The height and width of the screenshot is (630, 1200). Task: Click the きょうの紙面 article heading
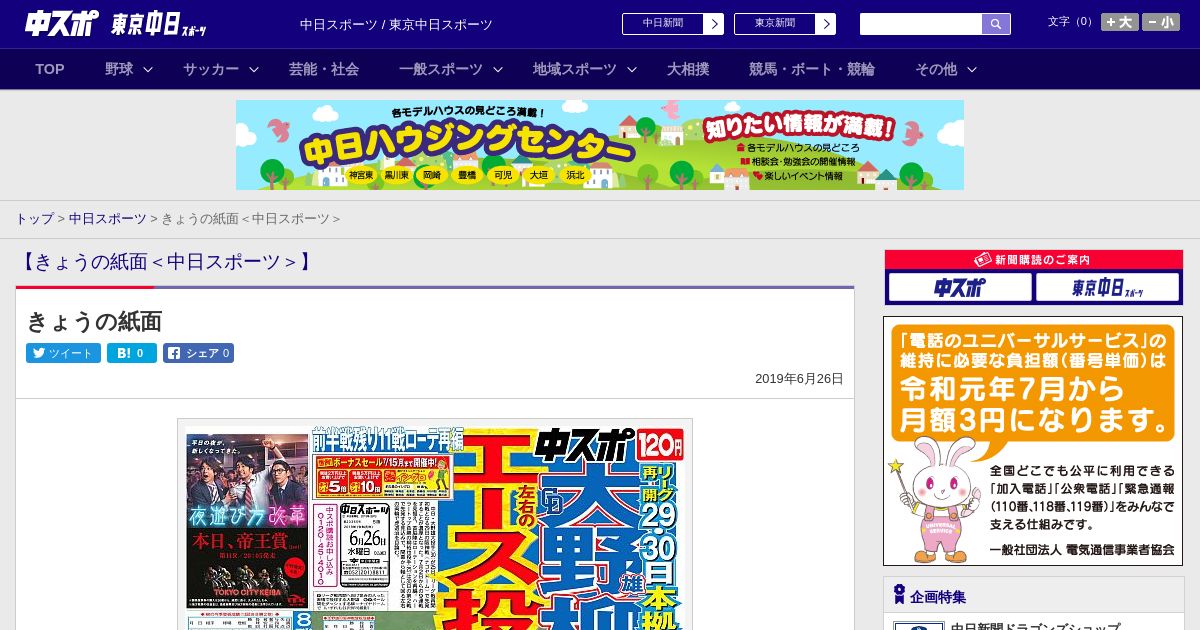pyautogui.click(x=94, y=321)
